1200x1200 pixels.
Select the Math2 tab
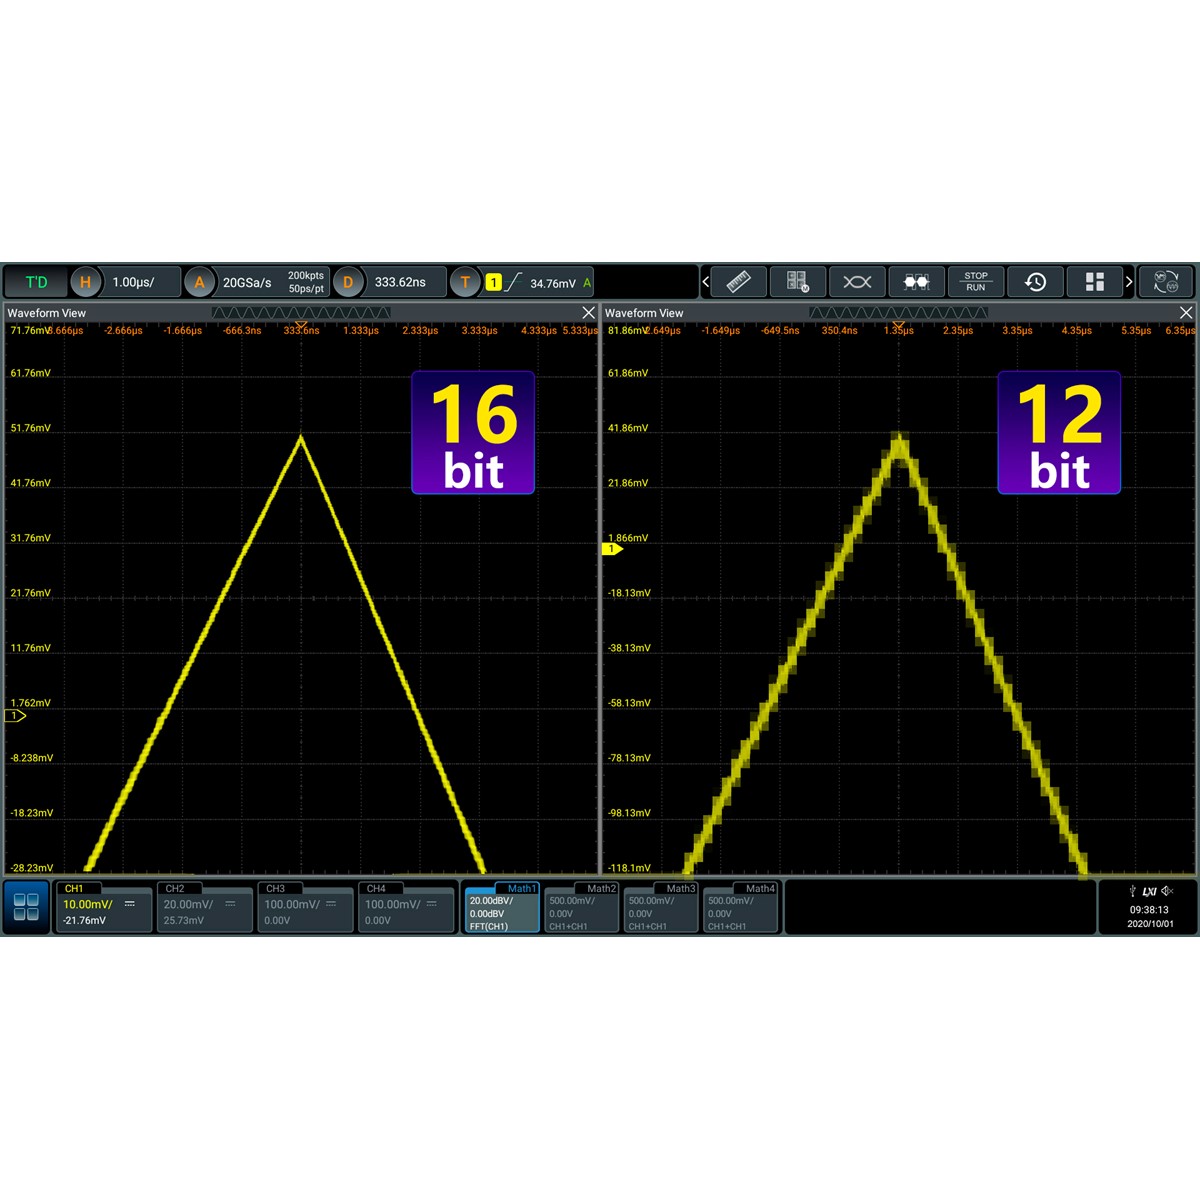pyautogui.click(x=581, y=908)
